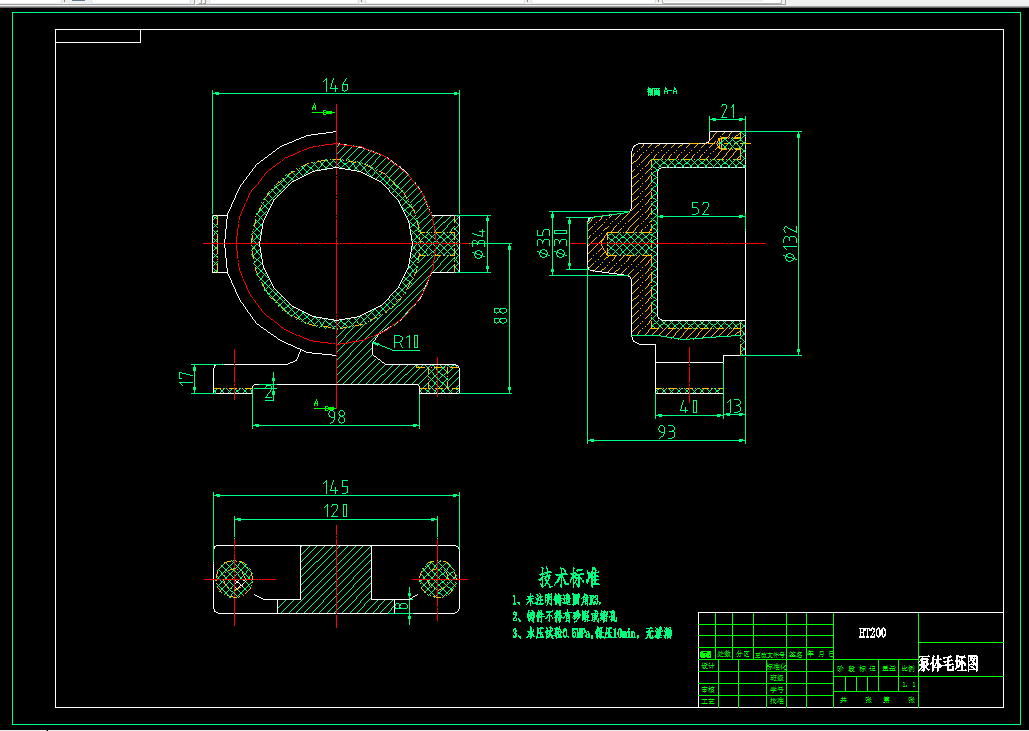Click the 40 dimension in section view

tap(688, 407)
